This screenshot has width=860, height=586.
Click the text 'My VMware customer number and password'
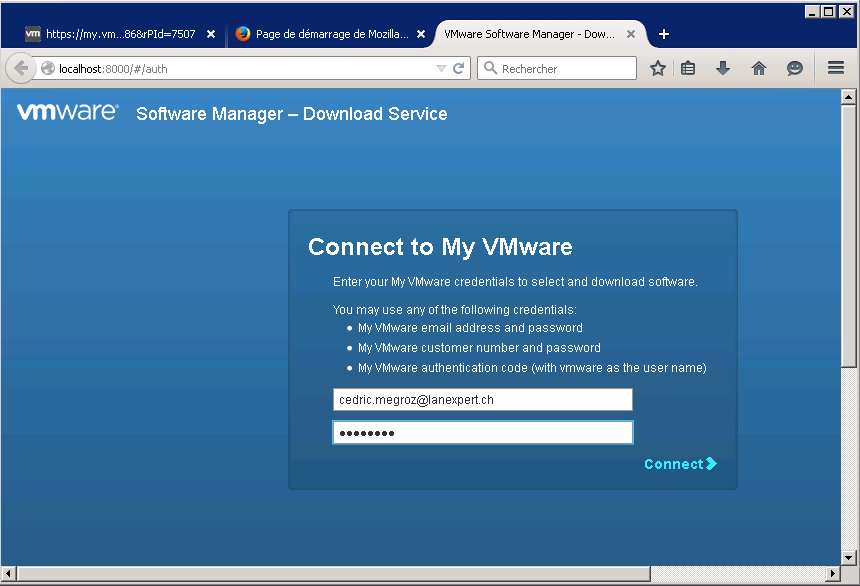click(x=479, y=348)
